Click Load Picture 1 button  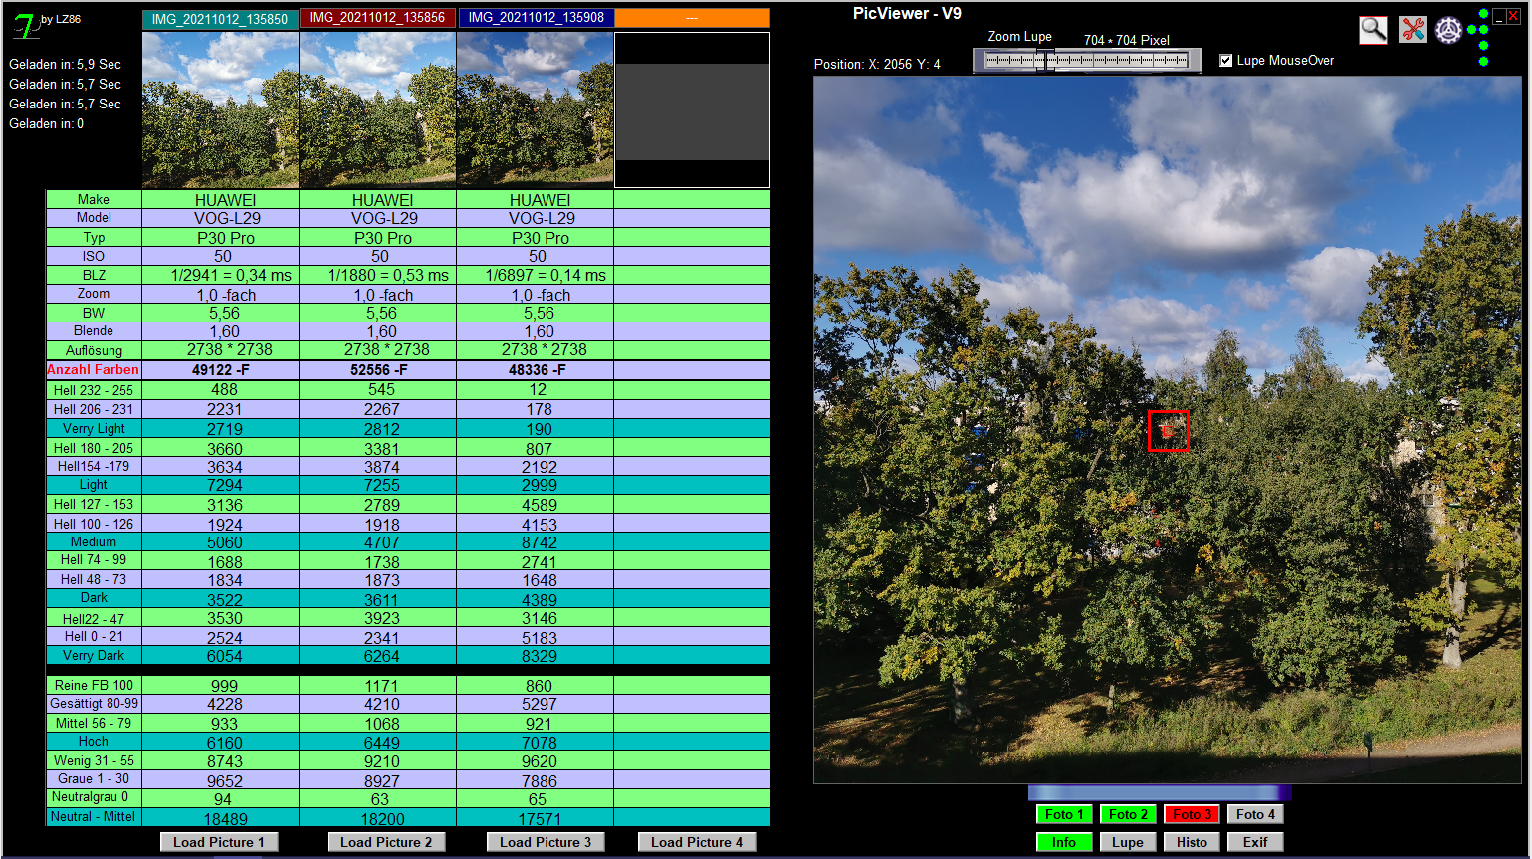(219, 842)
